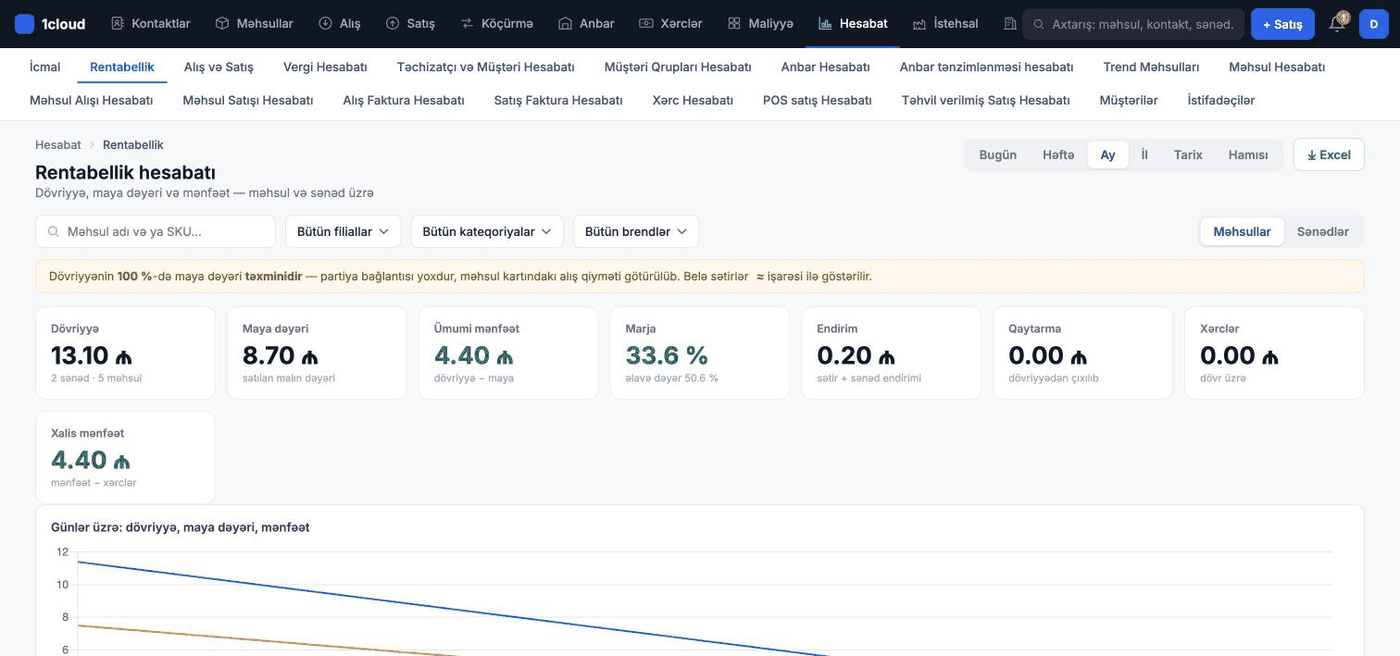The image size is (1400, 656).
Task: Open the İstehsal production section
Action: (945, 23)
